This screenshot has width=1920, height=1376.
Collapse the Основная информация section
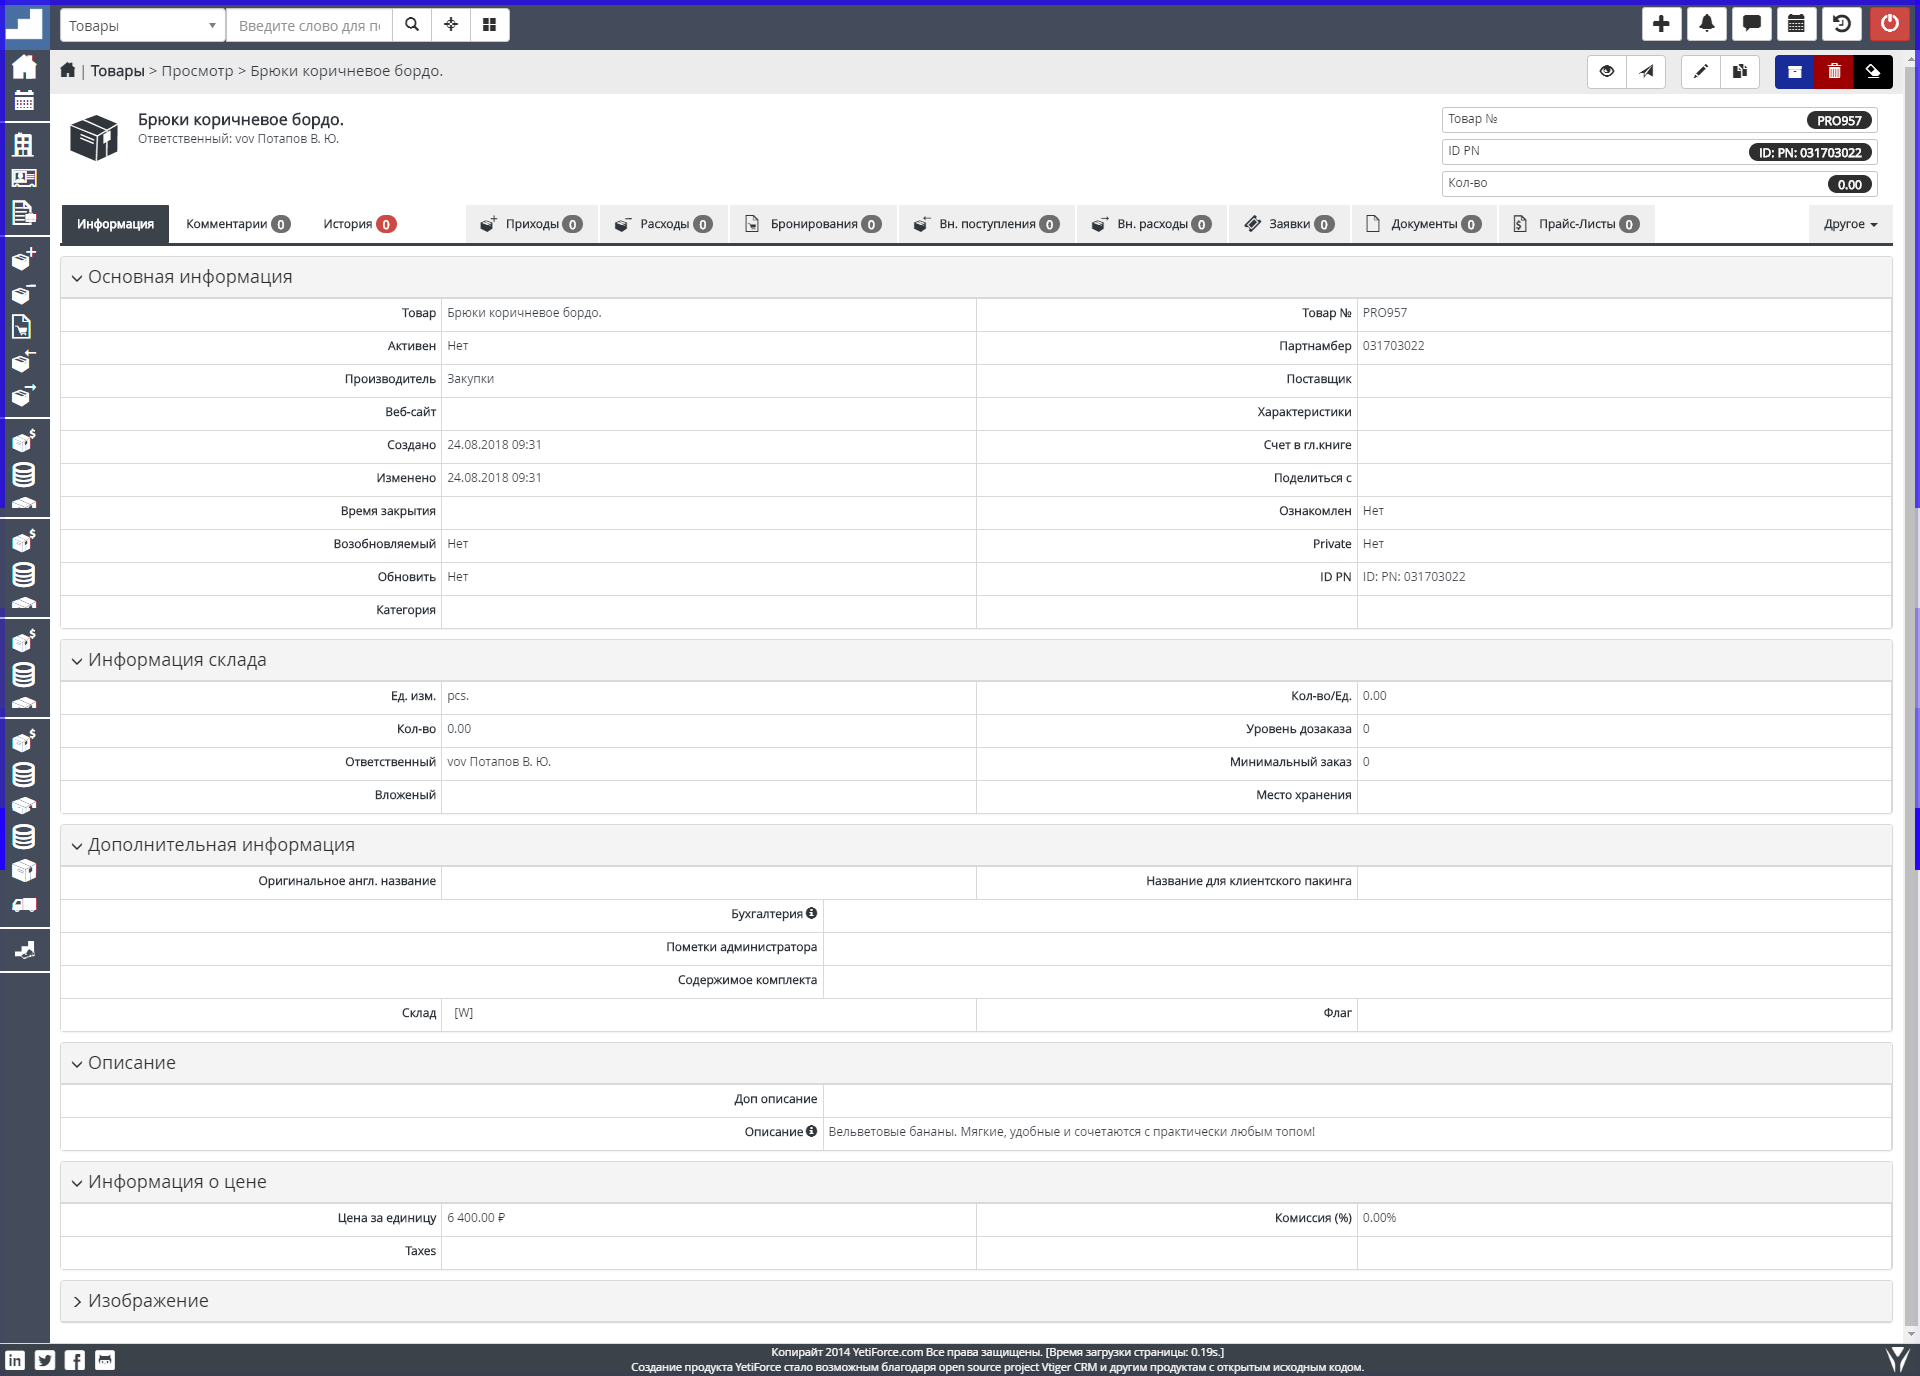(190, 277)
